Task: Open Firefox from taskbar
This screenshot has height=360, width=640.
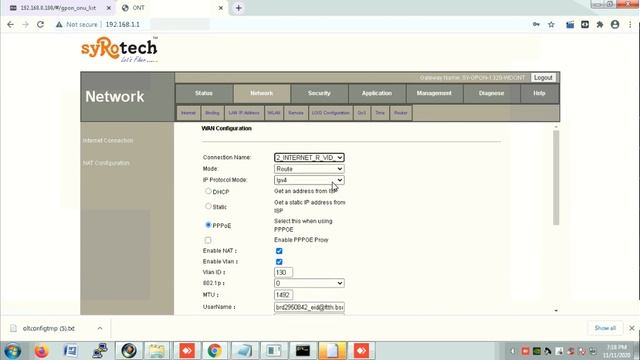Action: click(41, 351)
